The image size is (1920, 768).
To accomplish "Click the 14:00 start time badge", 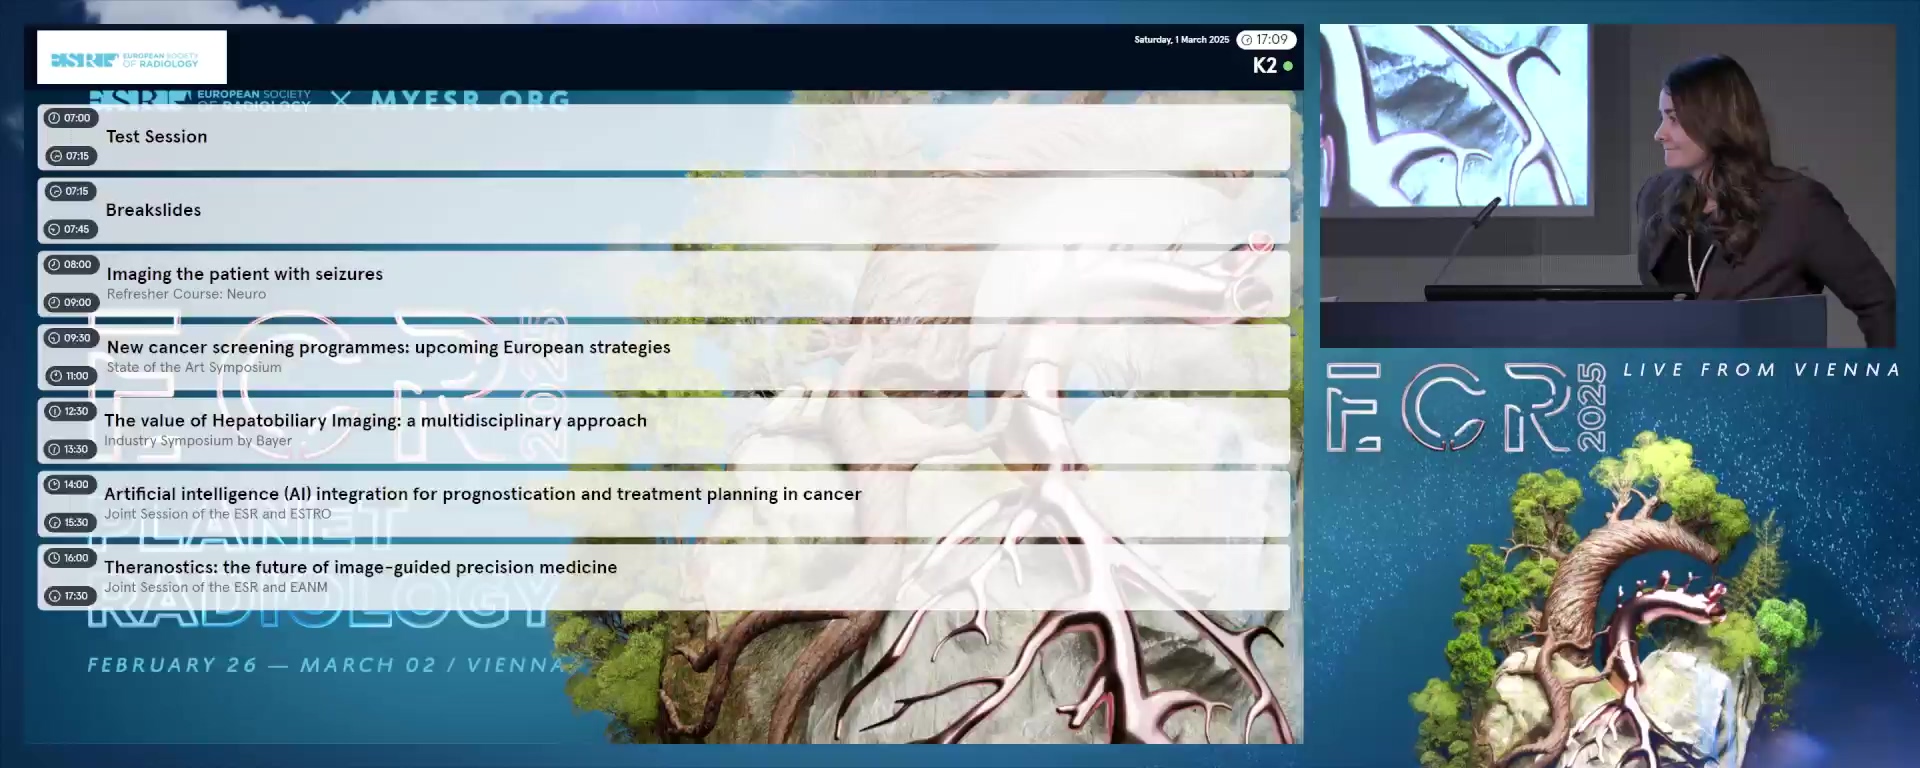I will [69, 485].
